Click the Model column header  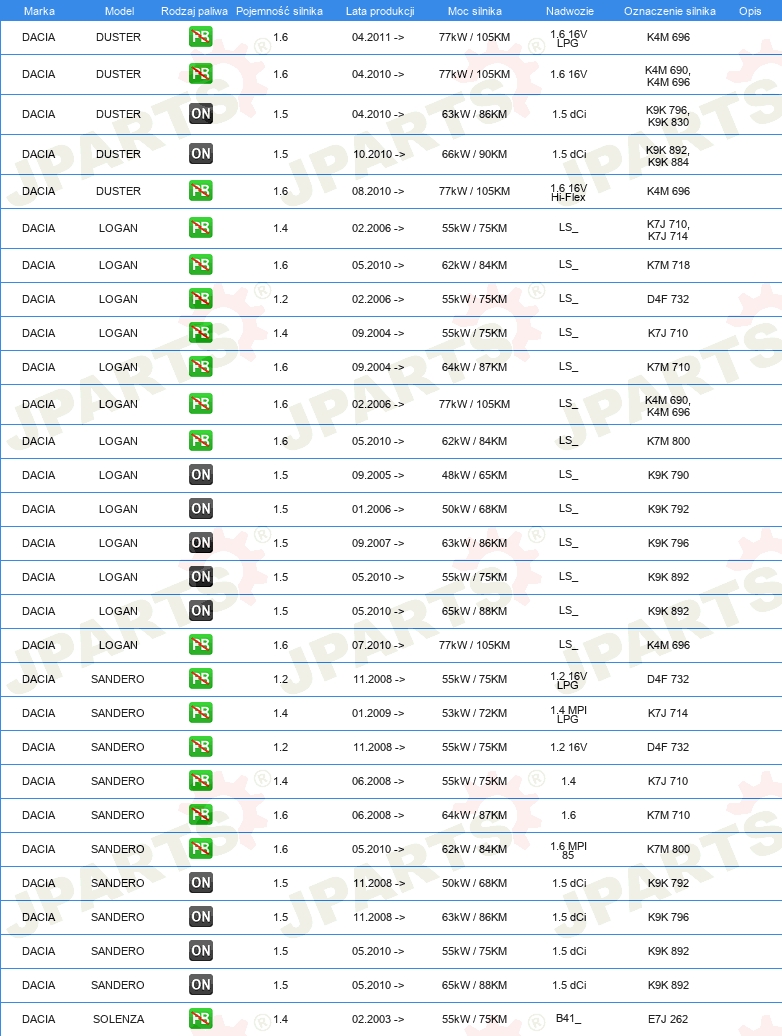pyautogui.click(x=120, y=11)
